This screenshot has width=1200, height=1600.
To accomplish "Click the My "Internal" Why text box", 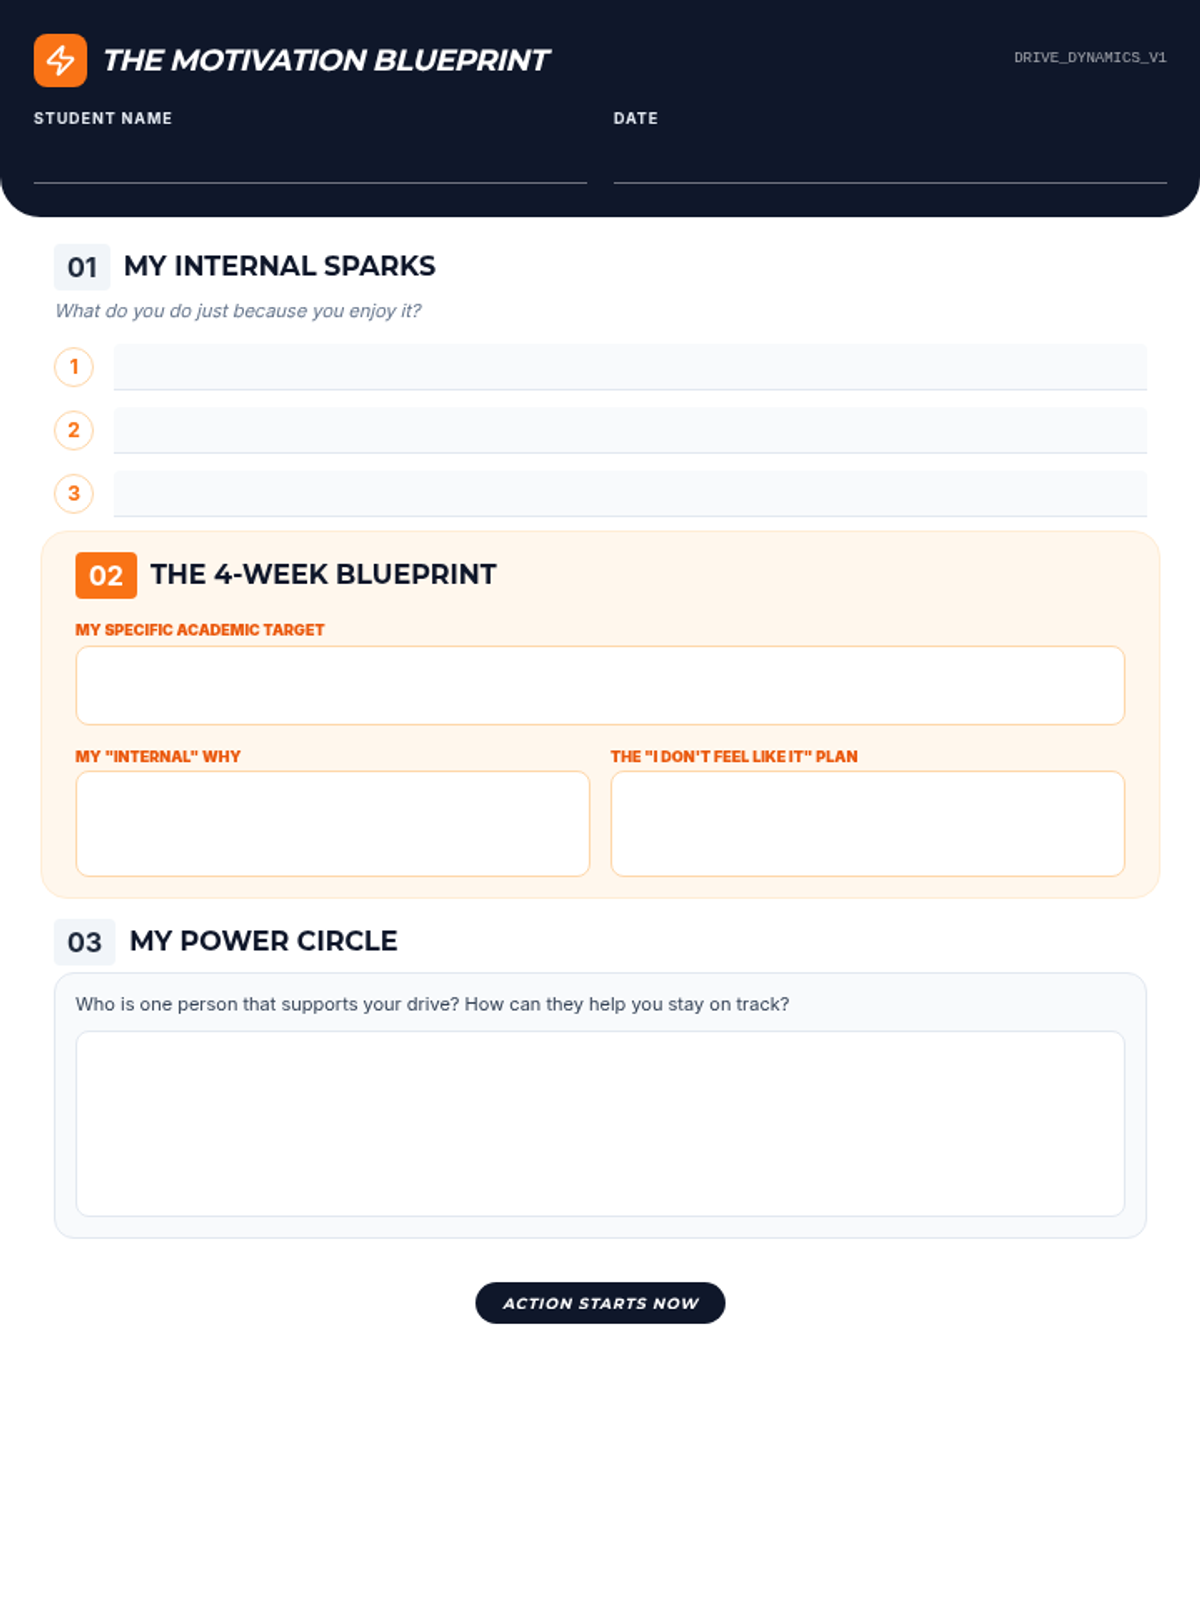I will coord(332,823).
